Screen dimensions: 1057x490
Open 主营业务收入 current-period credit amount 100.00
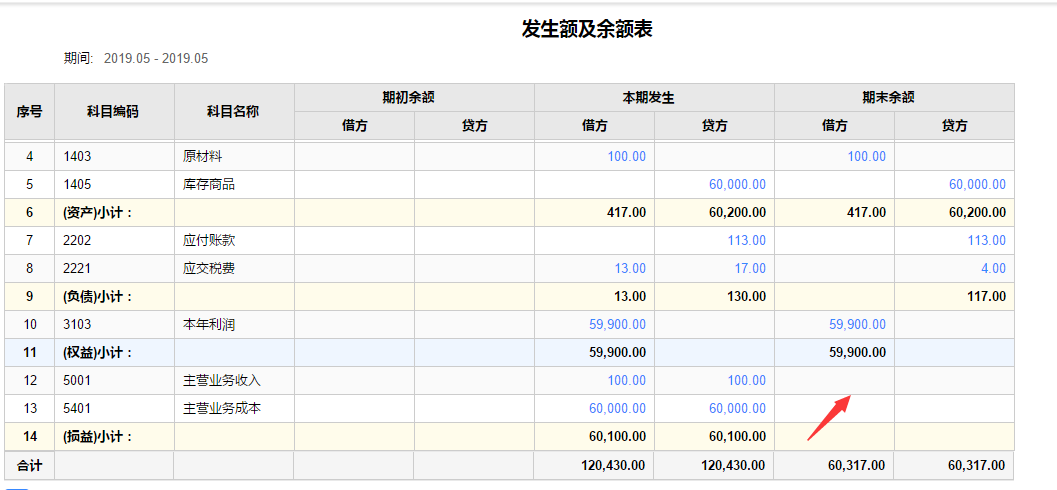tap(746, 380)
